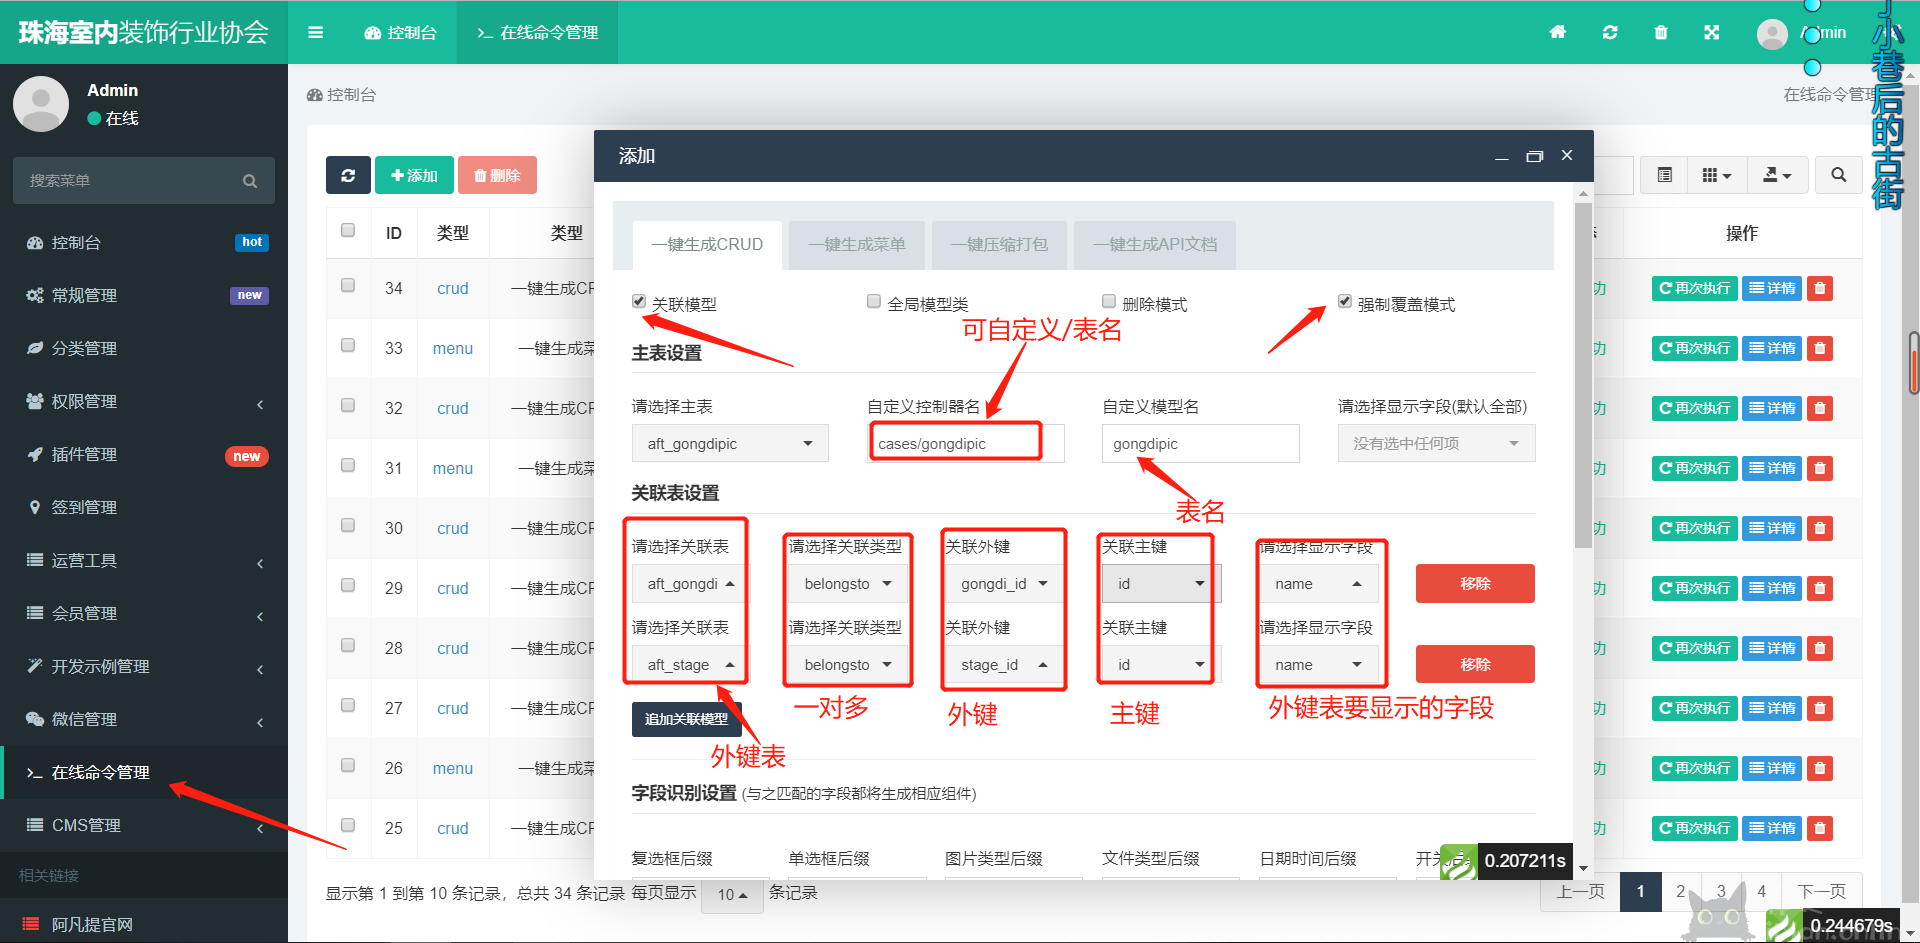
Task: Click the refresh icon in top navbar
Action: tap(1610, 32)
